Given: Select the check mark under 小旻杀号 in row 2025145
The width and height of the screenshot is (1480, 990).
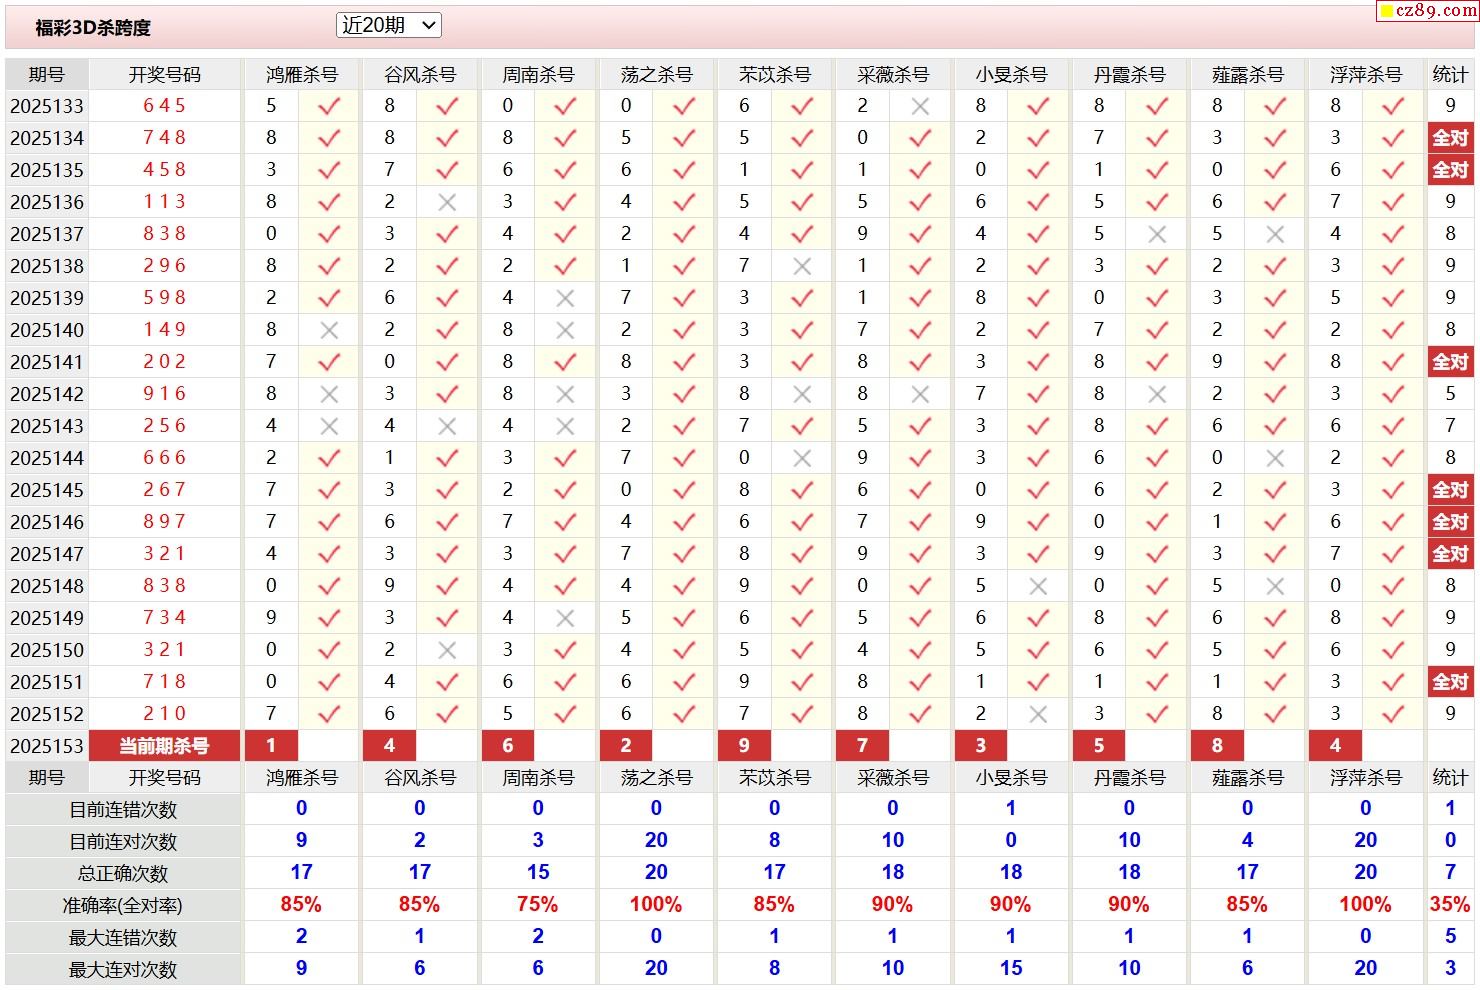Looking at the screenshot, I should [1038, 490].
